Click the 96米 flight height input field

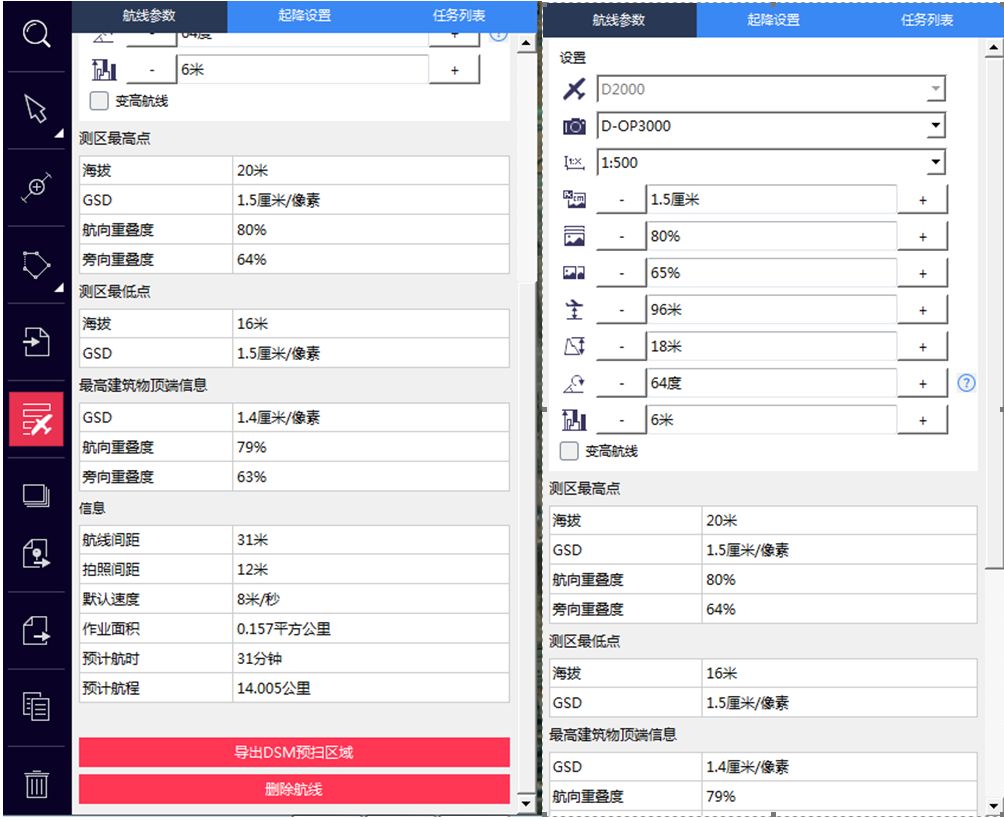tap(772, 310)
